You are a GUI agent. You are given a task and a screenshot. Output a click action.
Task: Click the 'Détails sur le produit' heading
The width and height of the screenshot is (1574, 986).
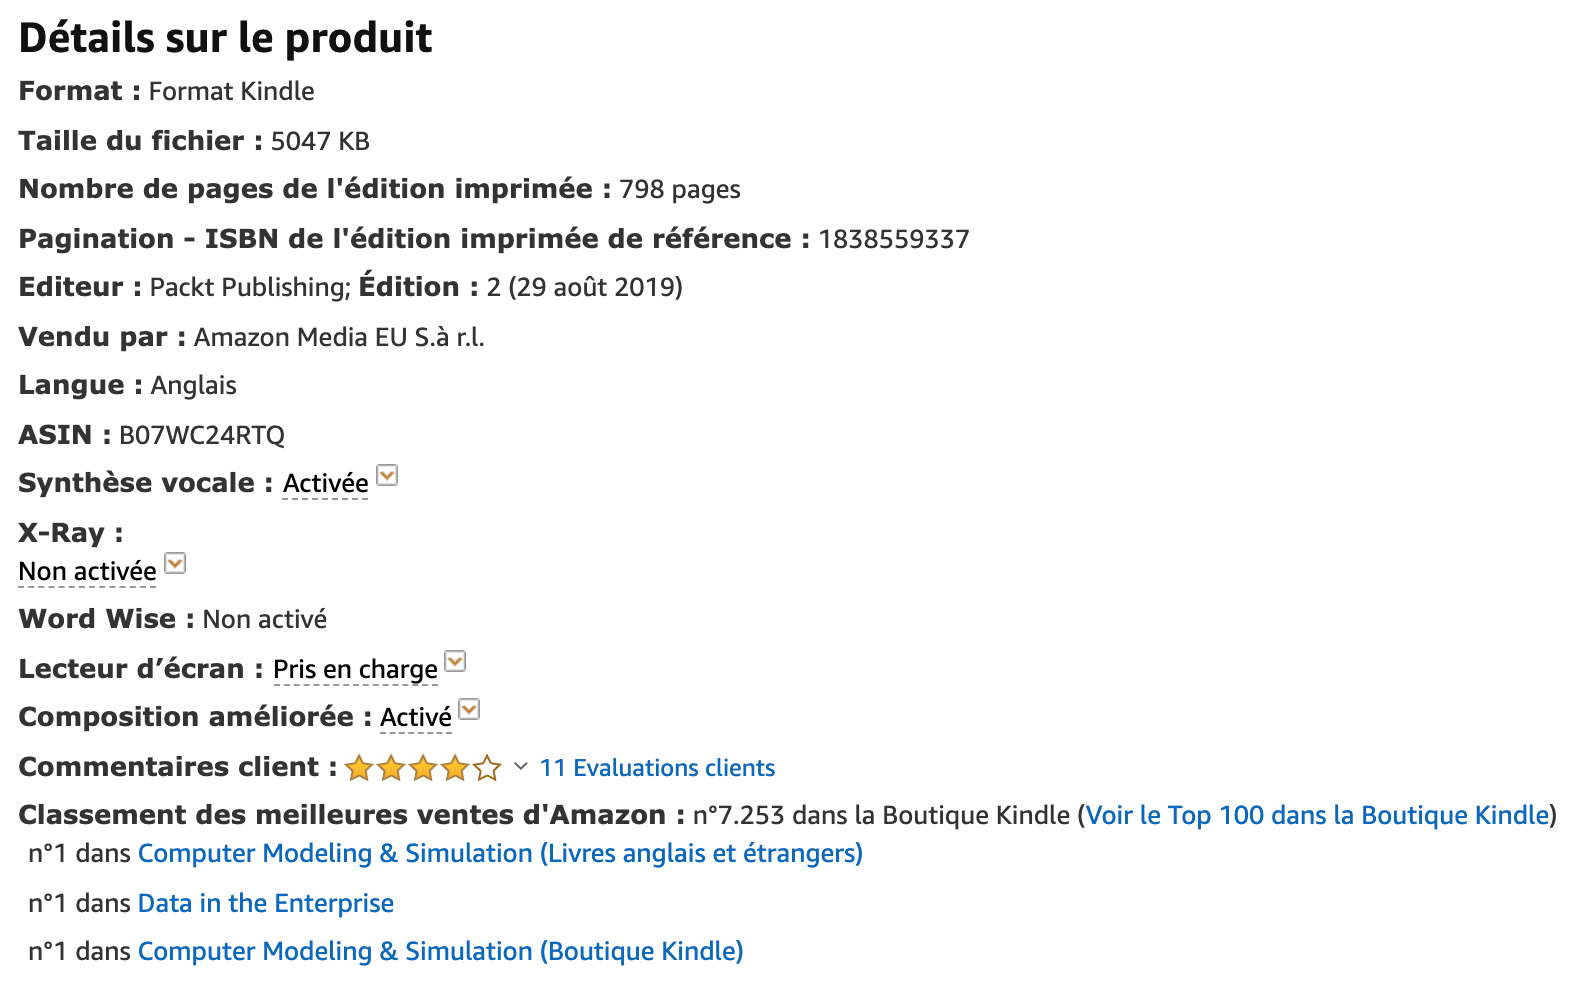(226, 39)
